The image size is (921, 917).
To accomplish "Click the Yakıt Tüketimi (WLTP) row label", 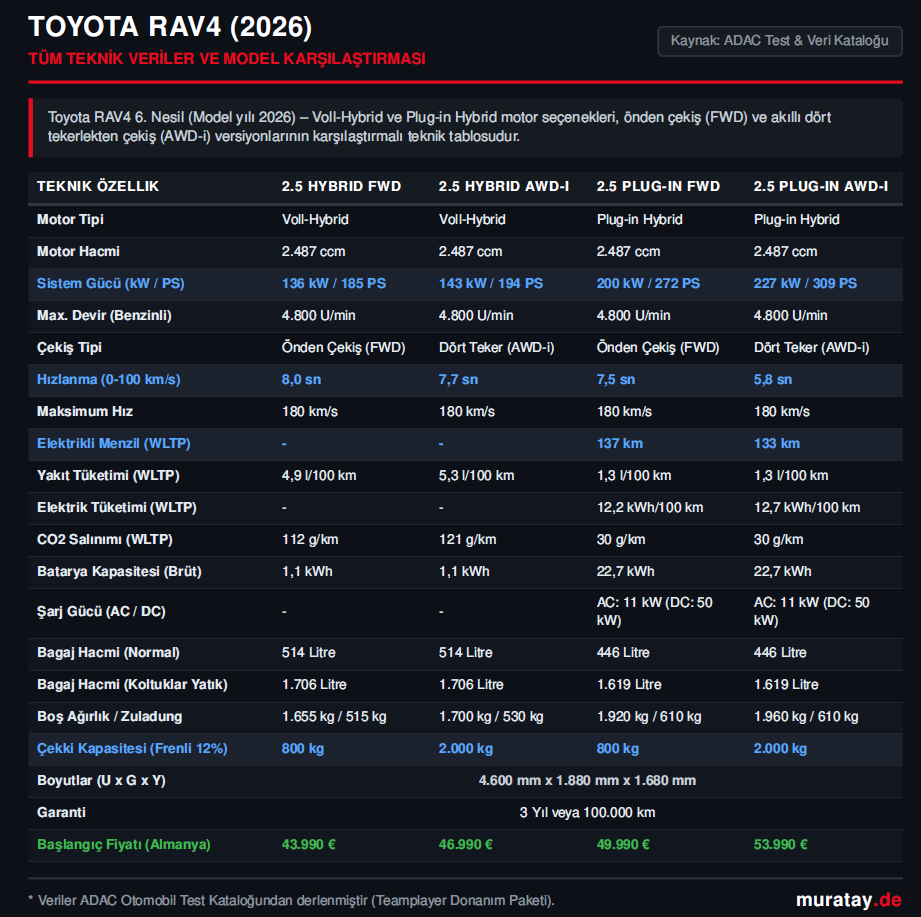I will pos(108,476).
